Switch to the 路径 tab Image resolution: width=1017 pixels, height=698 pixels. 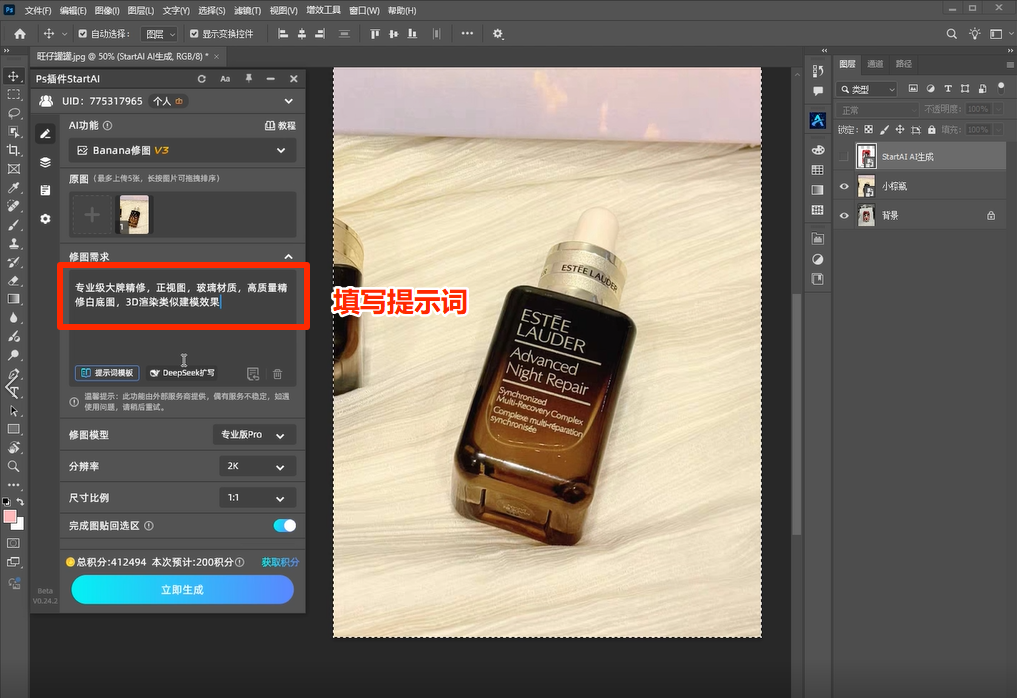[903, 64]
